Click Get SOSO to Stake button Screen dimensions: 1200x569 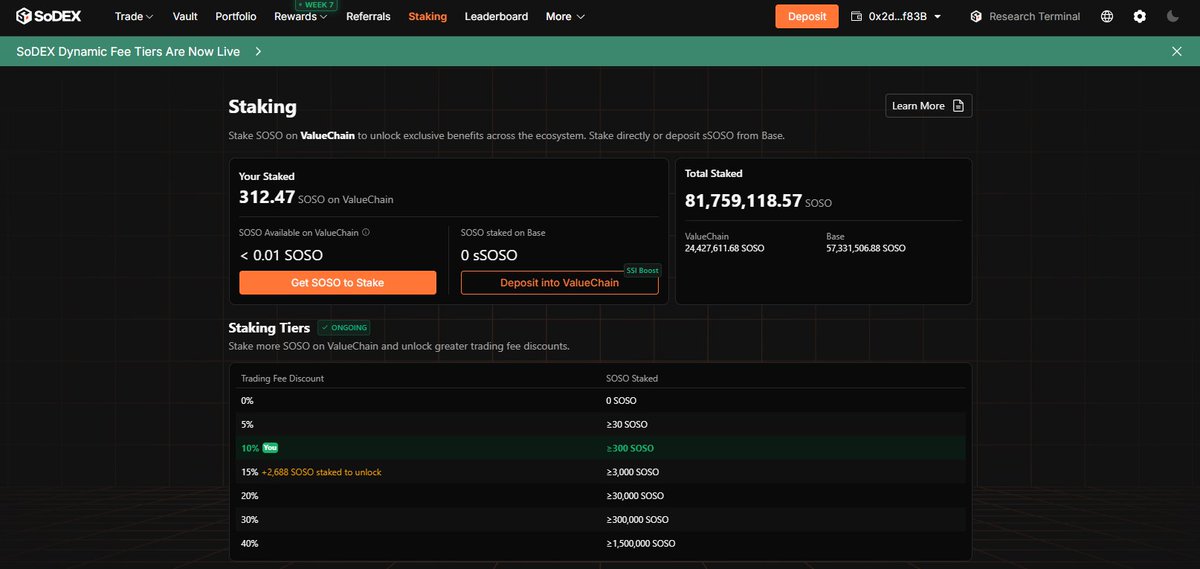tap(338, 283)
